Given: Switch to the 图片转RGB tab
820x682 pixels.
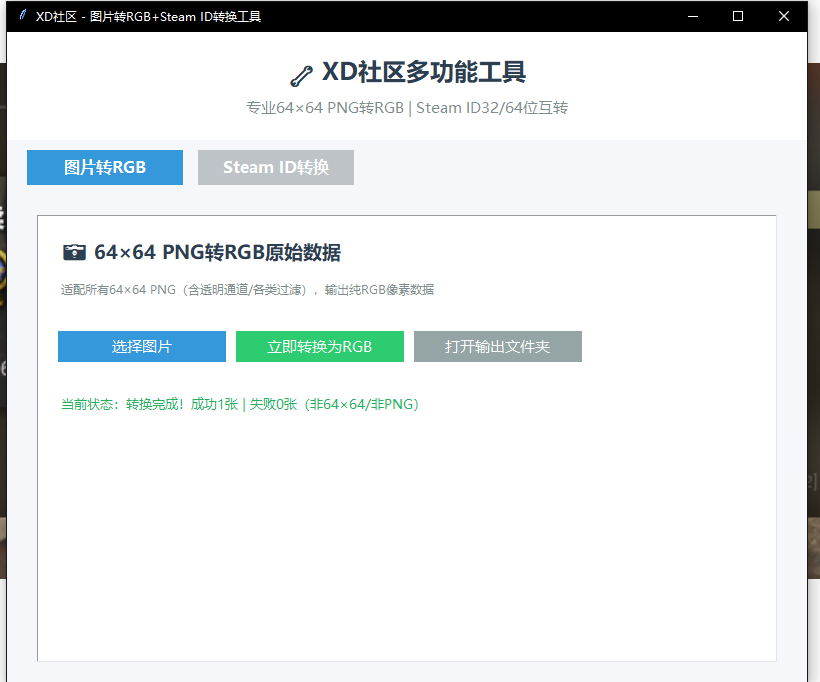Looking at the screenshot, I should (x=105, y=168).
